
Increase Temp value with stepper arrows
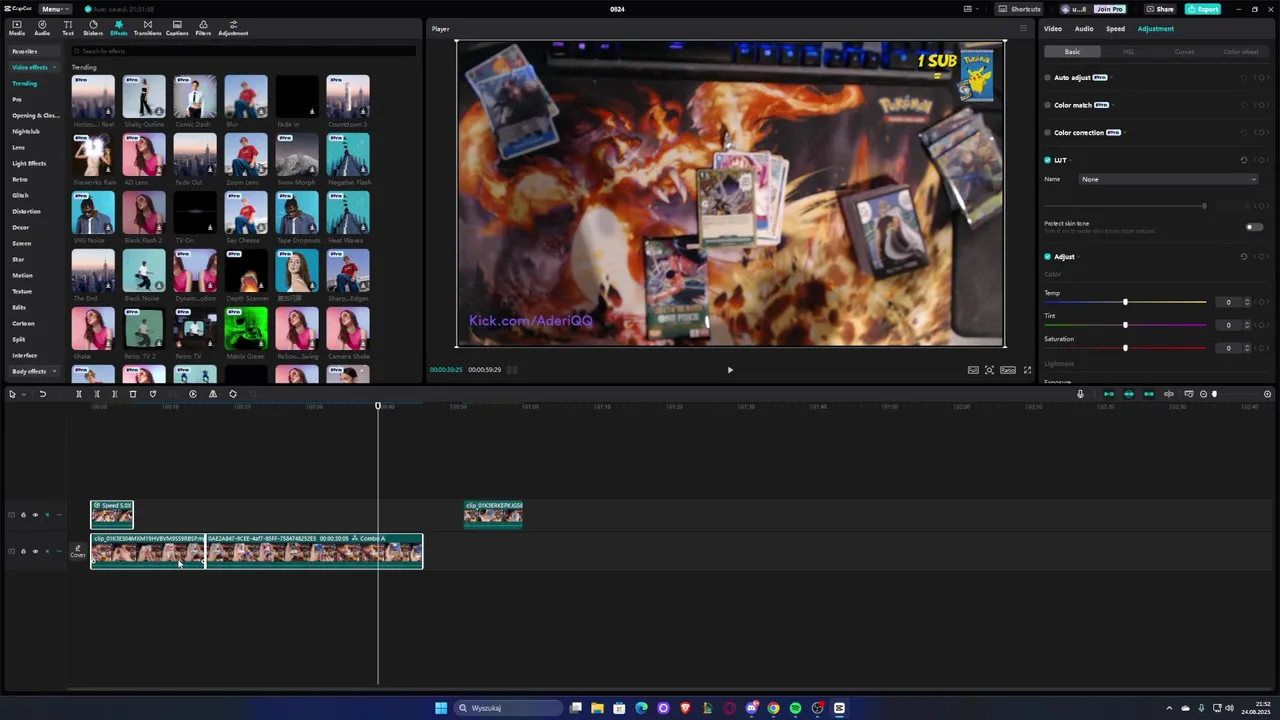[1246, 302]
